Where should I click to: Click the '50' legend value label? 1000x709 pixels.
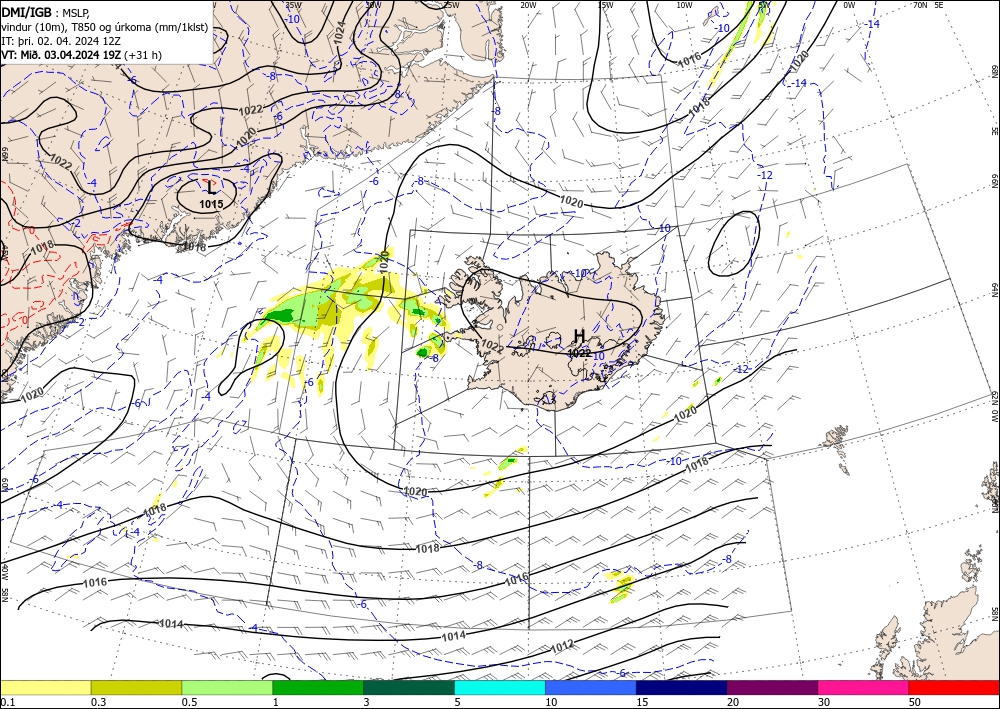[915, 702]
